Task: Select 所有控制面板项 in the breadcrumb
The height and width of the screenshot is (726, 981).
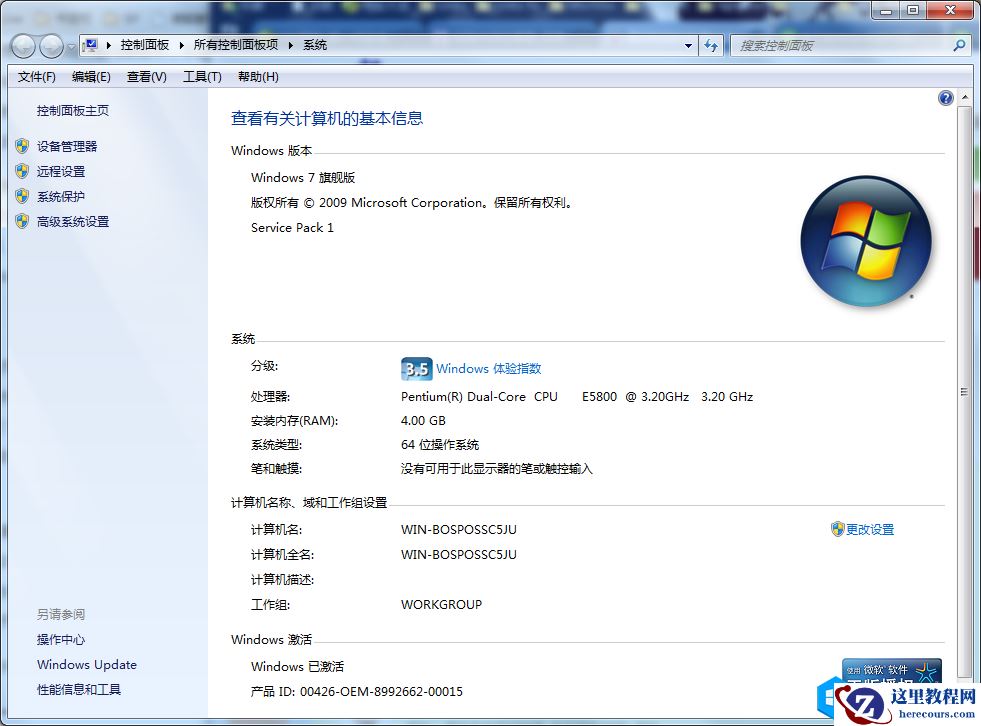Action: (236, 45)
